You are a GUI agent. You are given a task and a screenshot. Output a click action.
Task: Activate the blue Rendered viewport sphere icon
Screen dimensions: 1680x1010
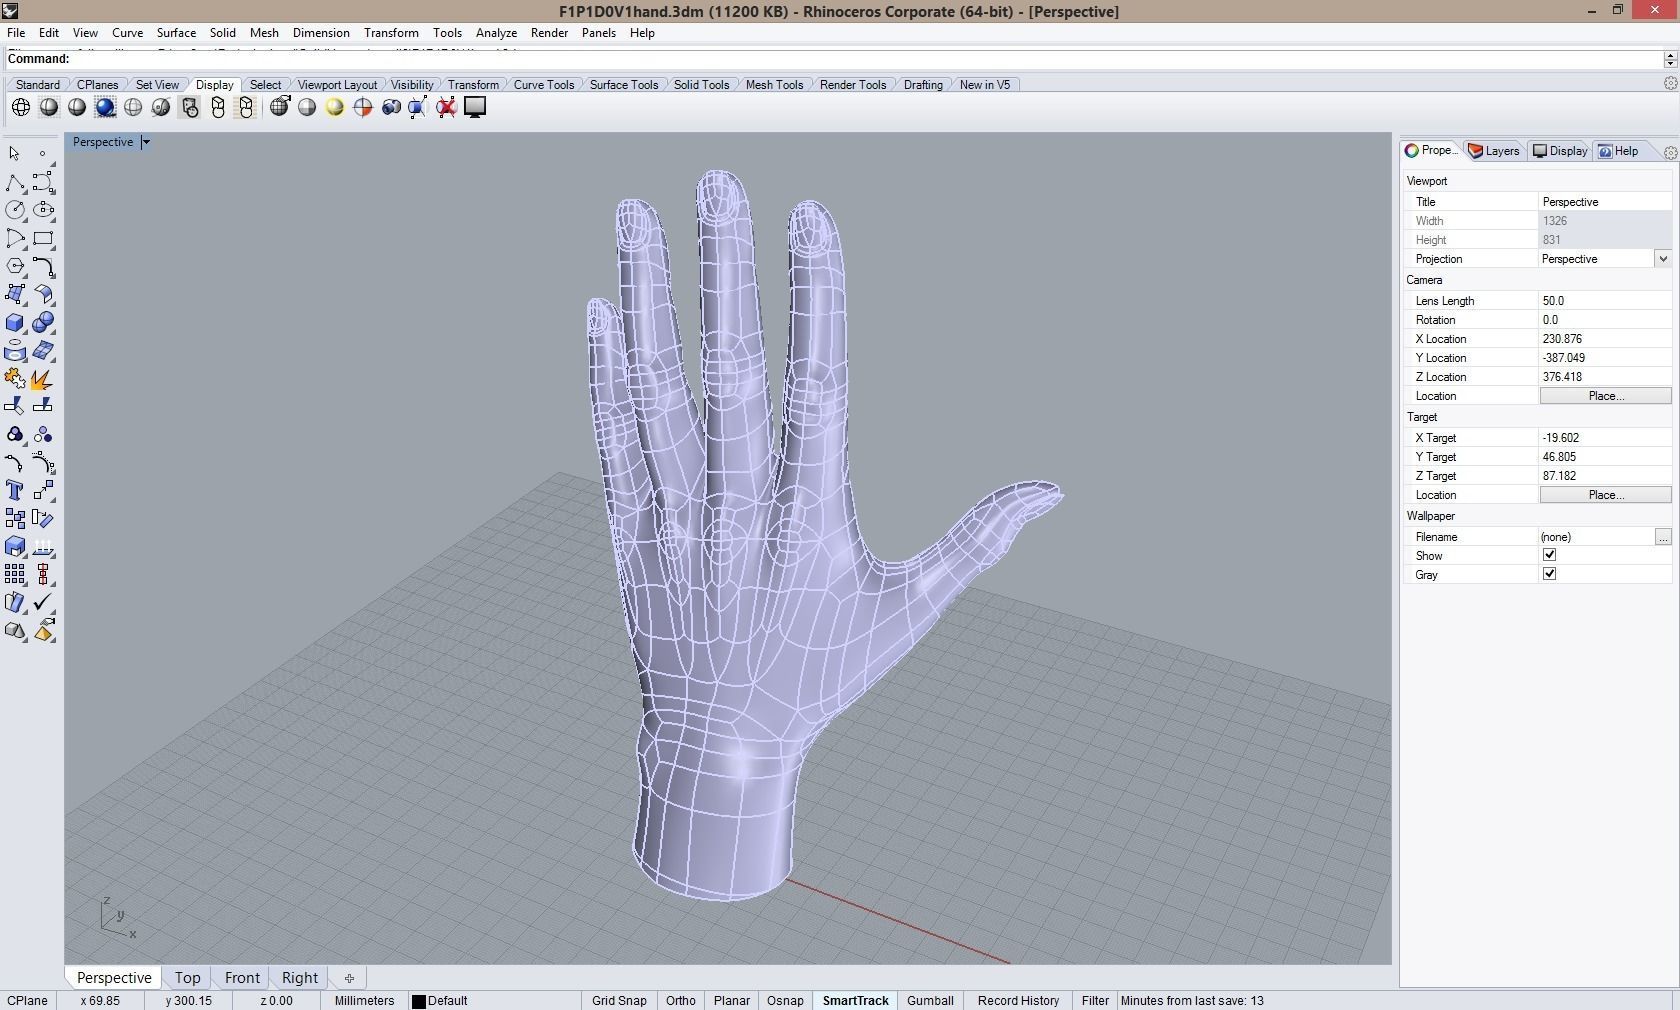(105, 107)
